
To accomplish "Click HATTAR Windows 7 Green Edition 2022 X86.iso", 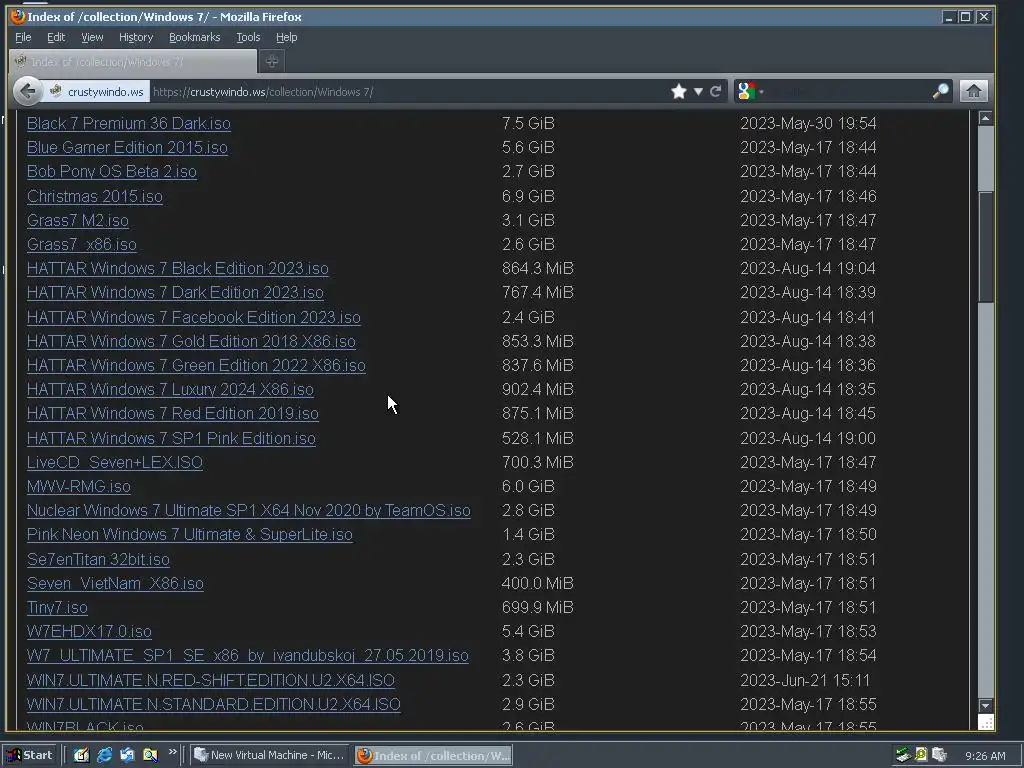I will point(196,366).
